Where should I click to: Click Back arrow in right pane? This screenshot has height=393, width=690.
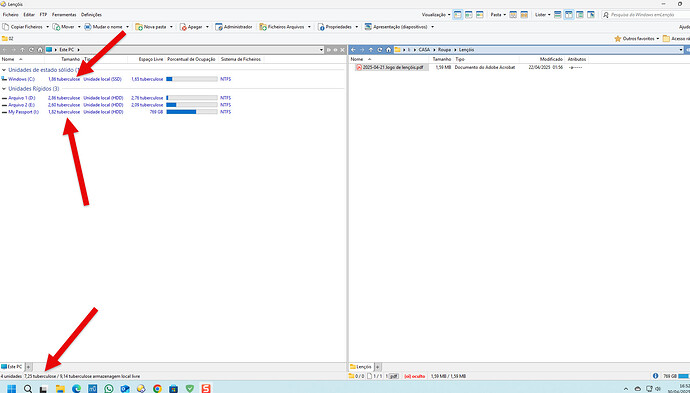[x=353, y=50]
